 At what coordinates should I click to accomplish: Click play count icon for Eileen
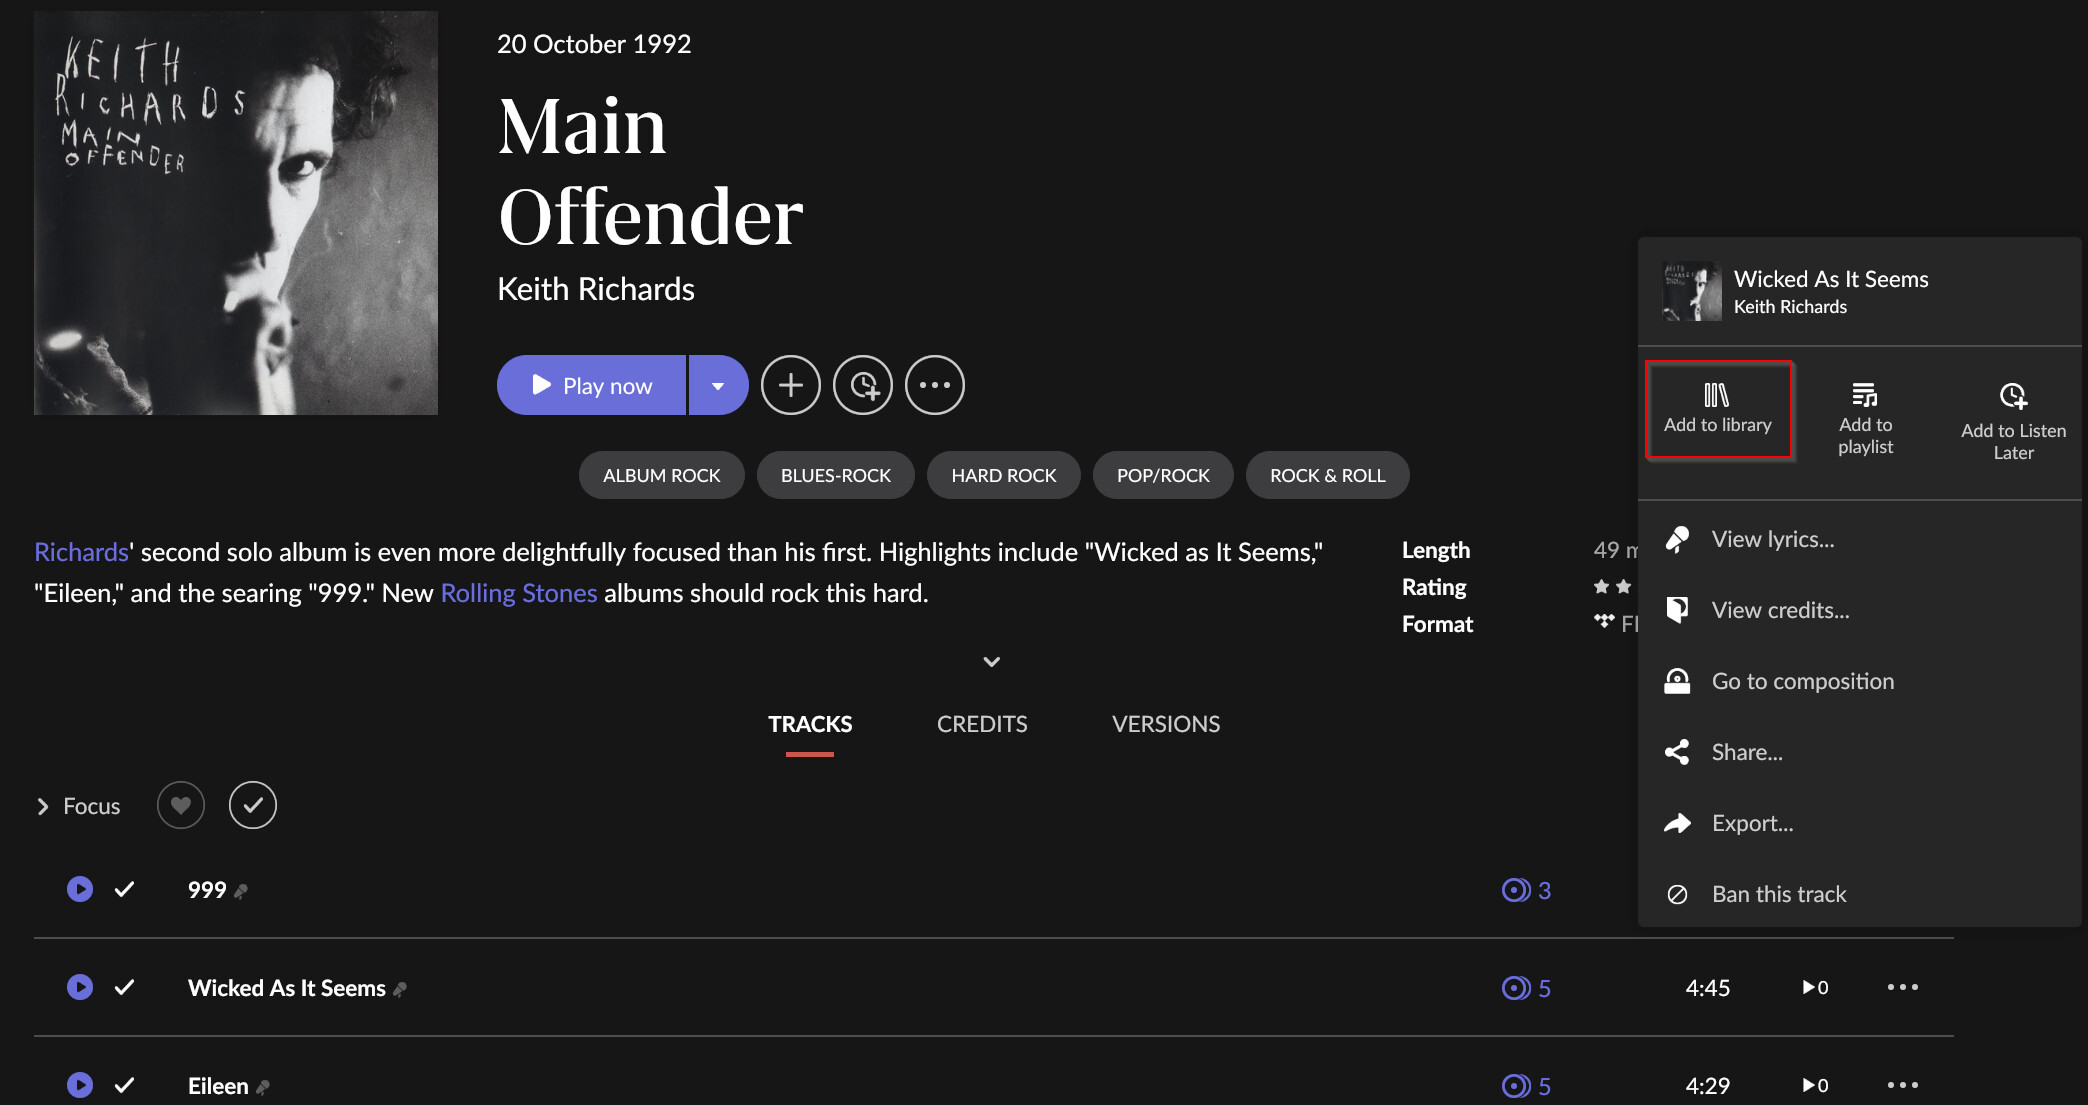click(1815, 1086)
